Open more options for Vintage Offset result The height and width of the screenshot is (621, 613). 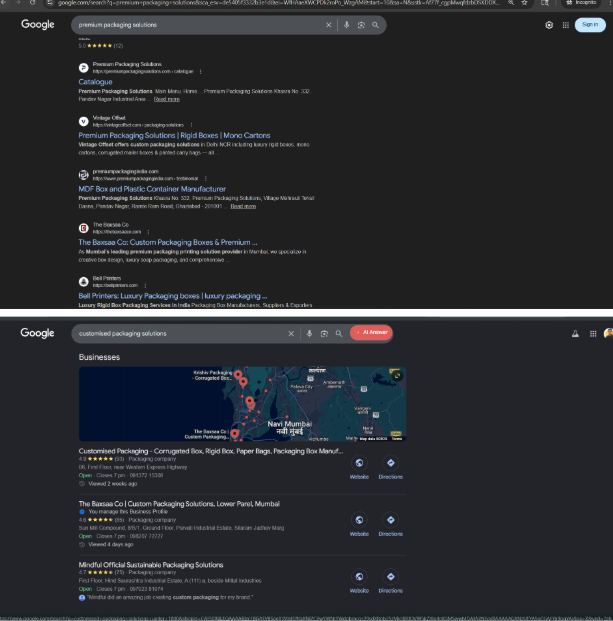pos(191,125)
